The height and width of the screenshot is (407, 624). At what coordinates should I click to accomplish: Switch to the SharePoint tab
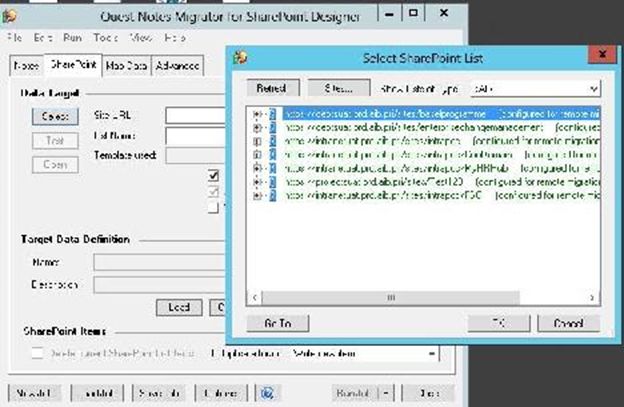(x=73, y=64)
